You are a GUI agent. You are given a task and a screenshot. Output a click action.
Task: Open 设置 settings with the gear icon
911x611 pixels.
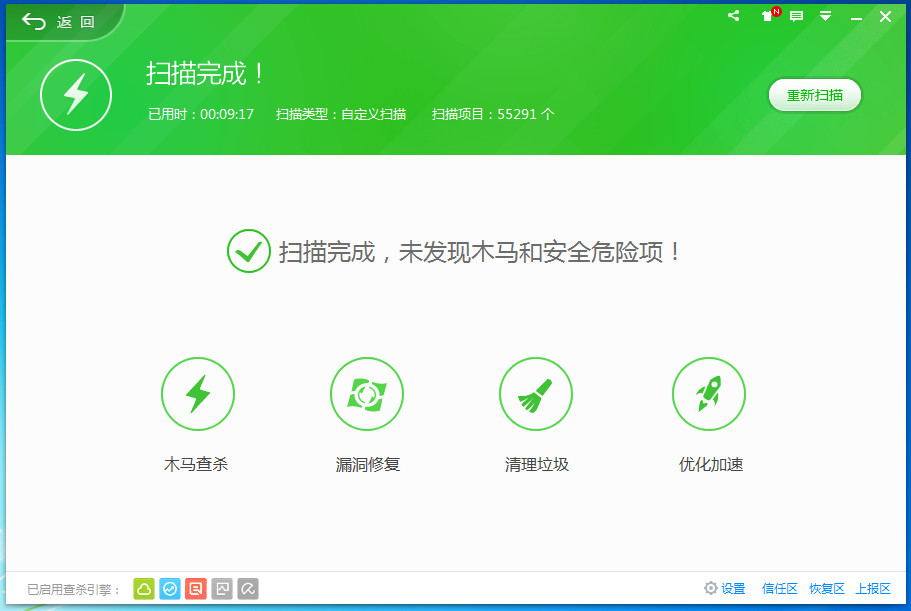[725, 588]
